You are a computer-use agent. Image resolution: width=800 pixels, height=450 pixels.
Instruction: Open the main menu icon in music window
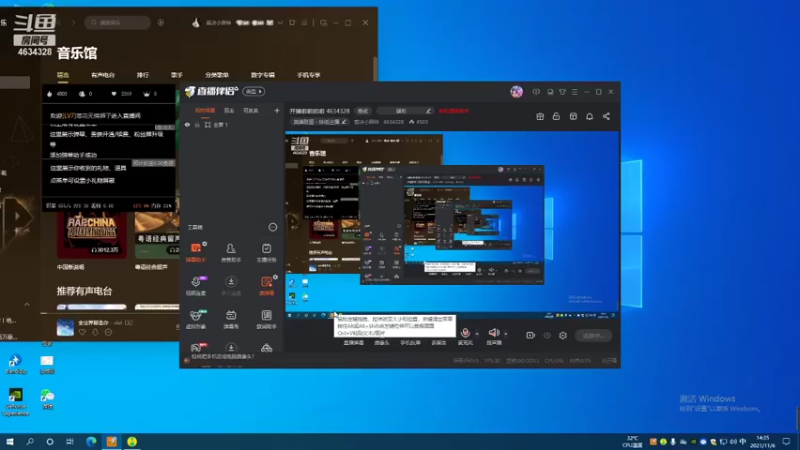304,22
